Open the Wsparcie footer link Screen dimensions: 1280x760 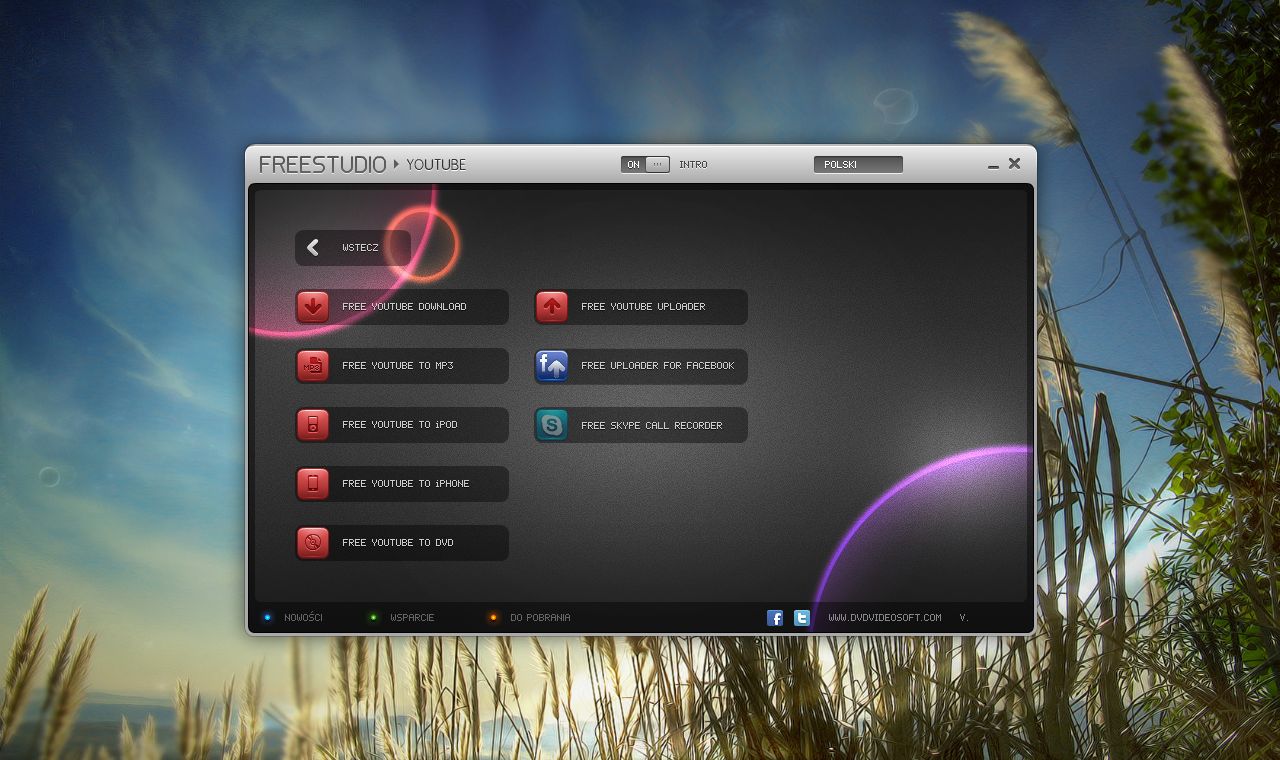tap(412, 618)
